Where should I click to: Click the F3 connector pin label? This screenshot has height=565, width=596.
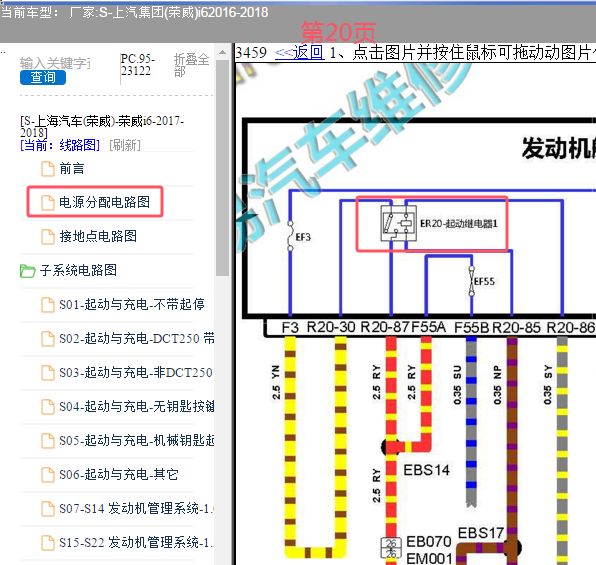tap(290, 327)
